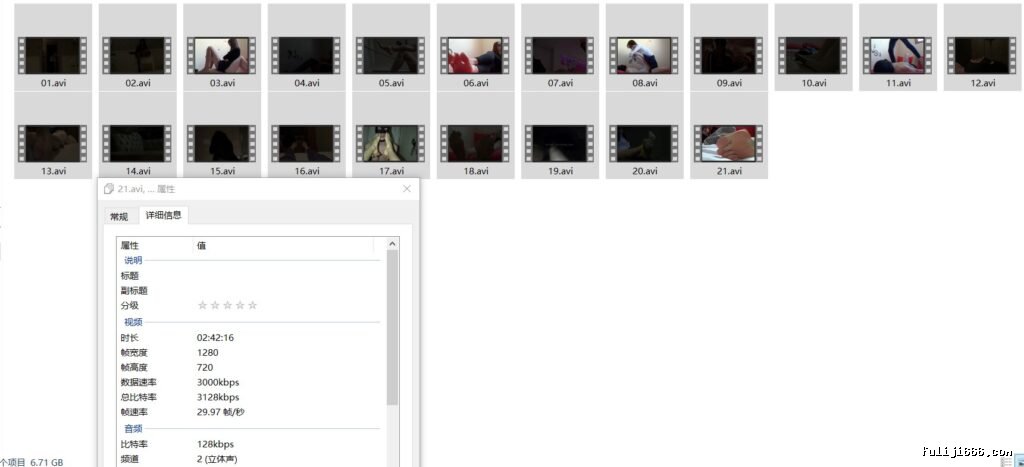Click the 总比特率 value 3128kbps

click(217, 397)
